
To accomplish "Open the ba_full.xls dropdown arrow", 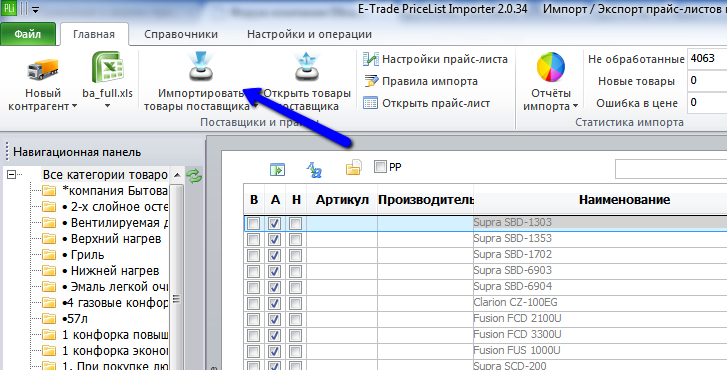I will click(107, 106).
